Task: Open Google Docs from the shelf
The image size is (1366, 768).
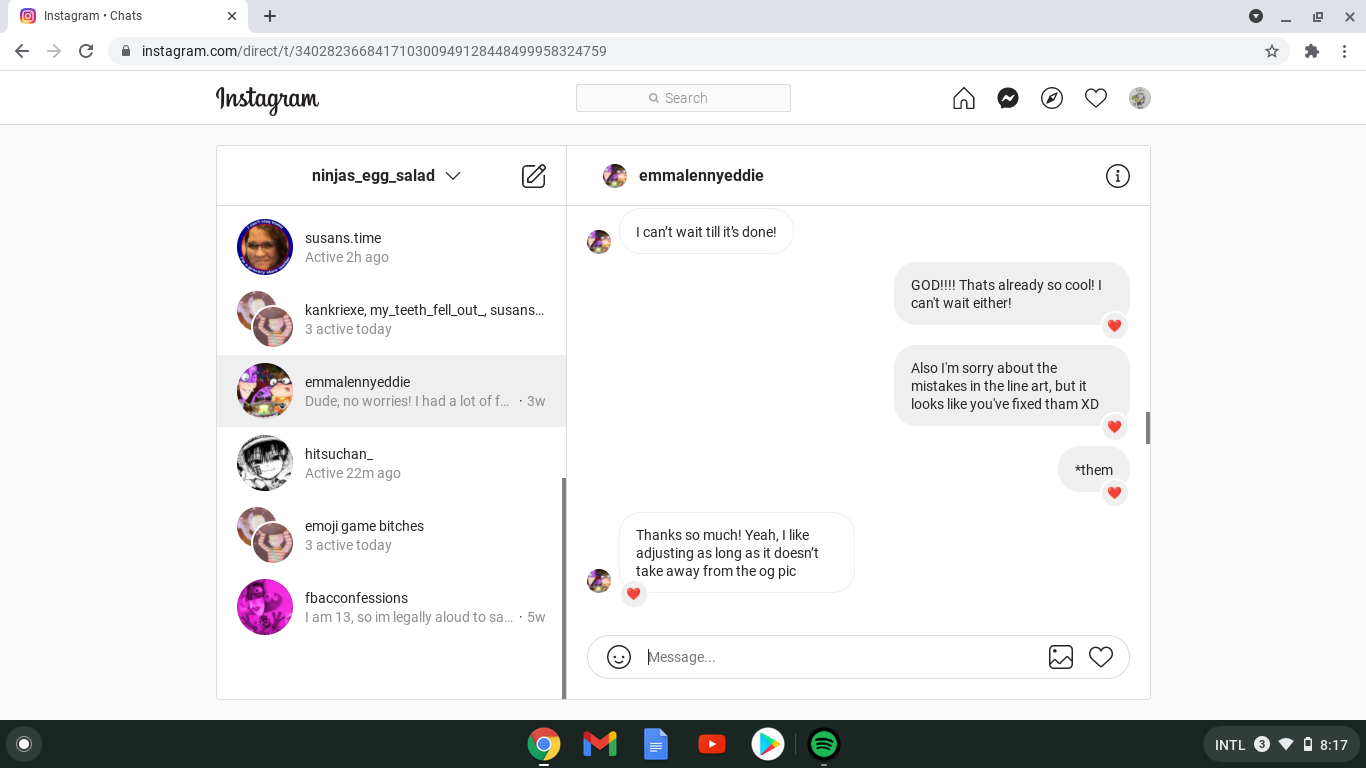Action: pos(656,744)
